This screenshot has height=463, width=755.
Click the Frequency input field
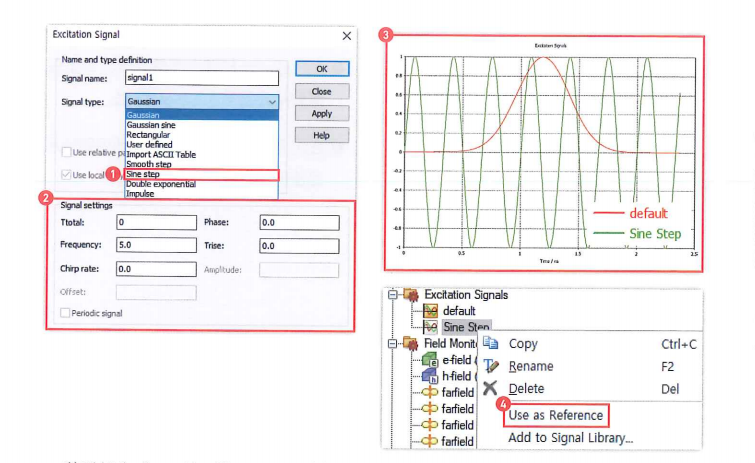click(156, 245)
